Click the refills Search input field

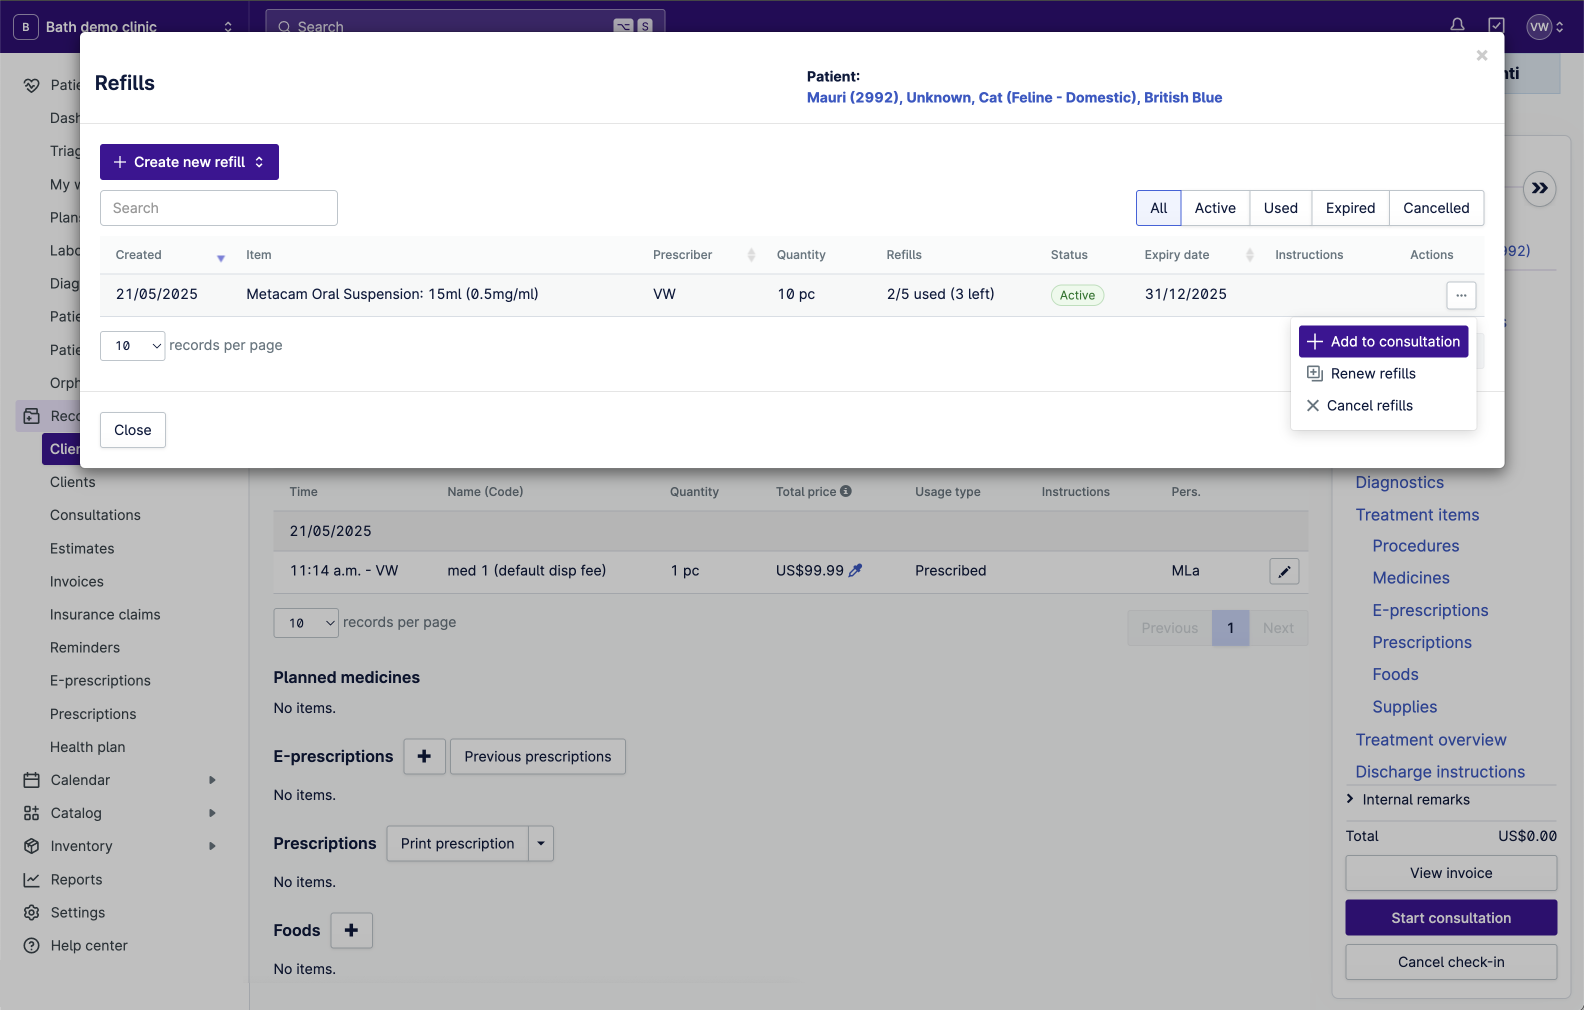[x=219, y=208]
